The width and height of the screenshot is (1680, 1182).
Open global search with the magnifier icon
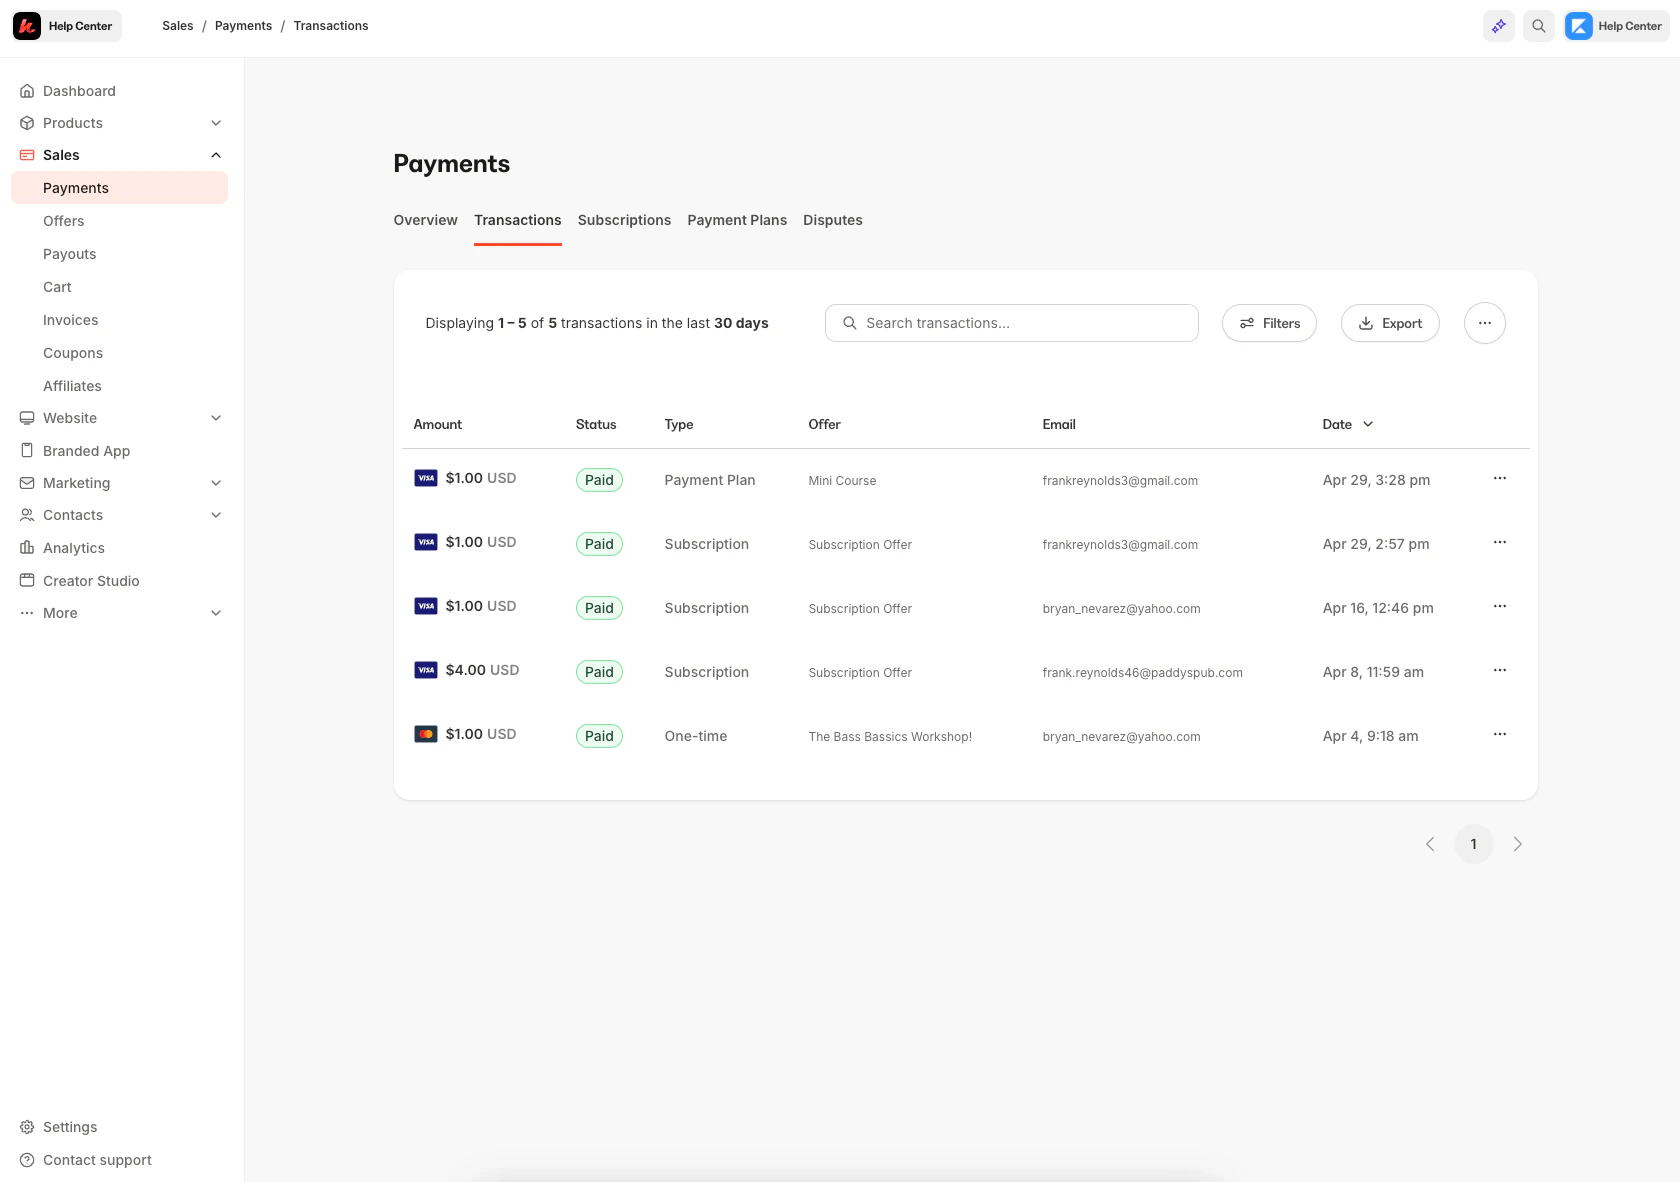pyautogui.click(x=1538, y=26)
